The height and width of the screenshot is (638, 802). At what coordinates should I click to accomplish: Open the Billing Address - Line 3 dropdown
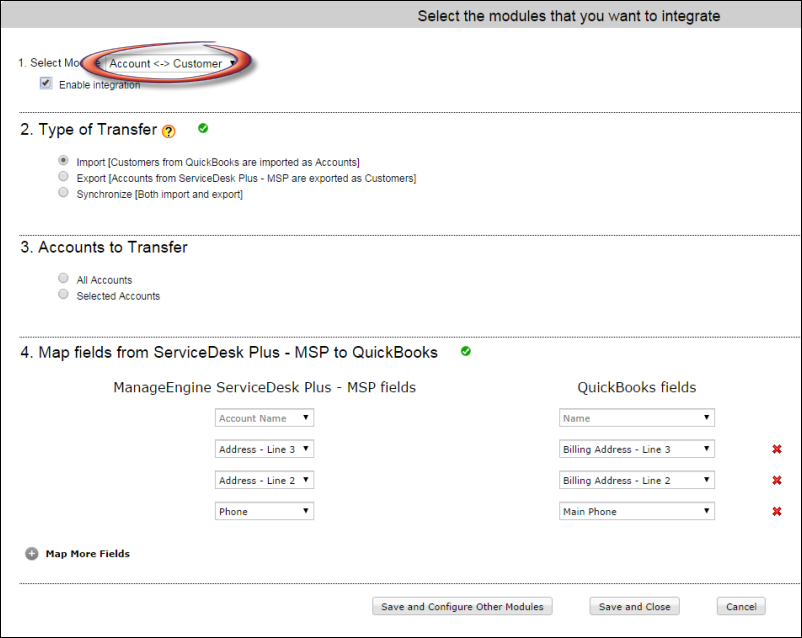pos(637,449)
